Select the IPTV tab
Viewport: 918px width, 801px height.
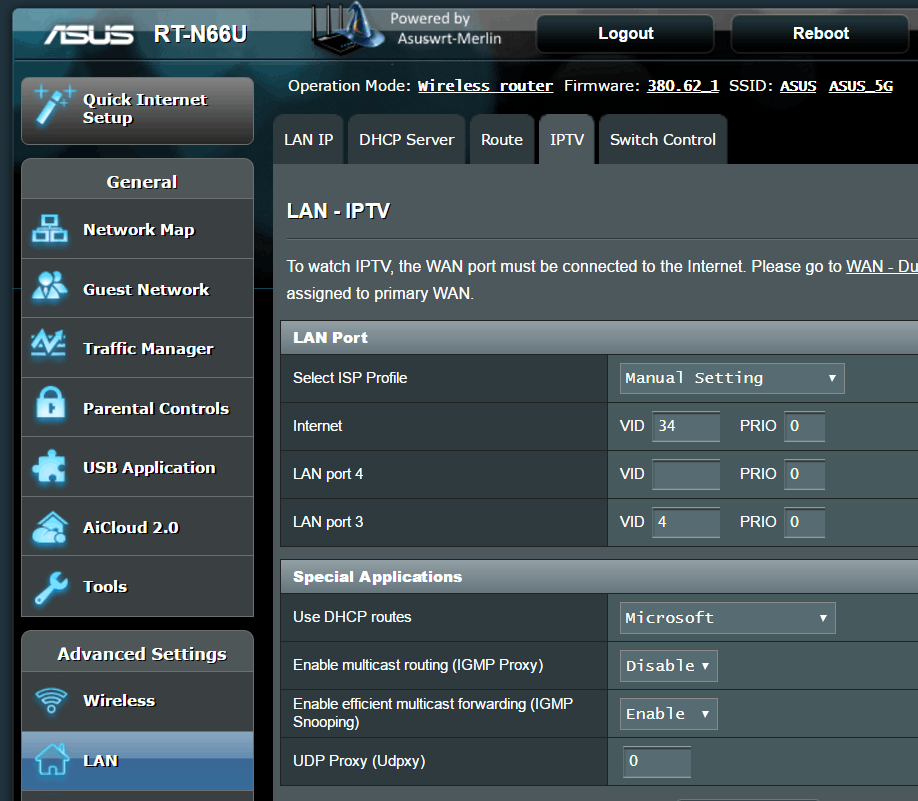click(567, 139)
